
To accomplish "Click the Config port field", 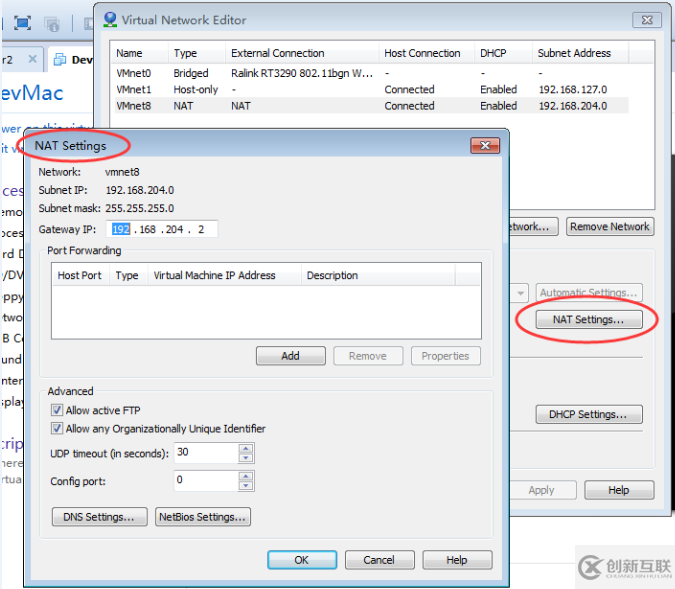I will tap(206, 480).
